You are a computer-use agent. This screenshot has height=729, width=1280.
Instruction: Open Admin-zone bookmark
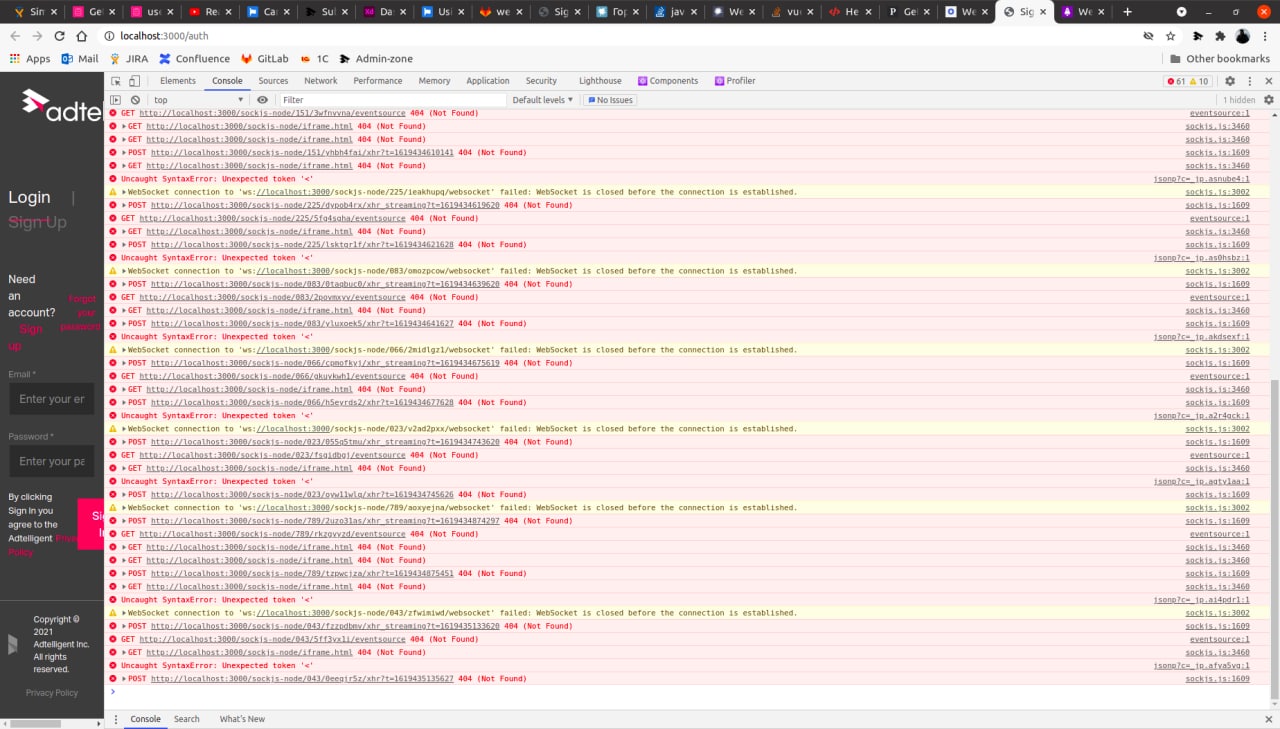coord(376,59)
